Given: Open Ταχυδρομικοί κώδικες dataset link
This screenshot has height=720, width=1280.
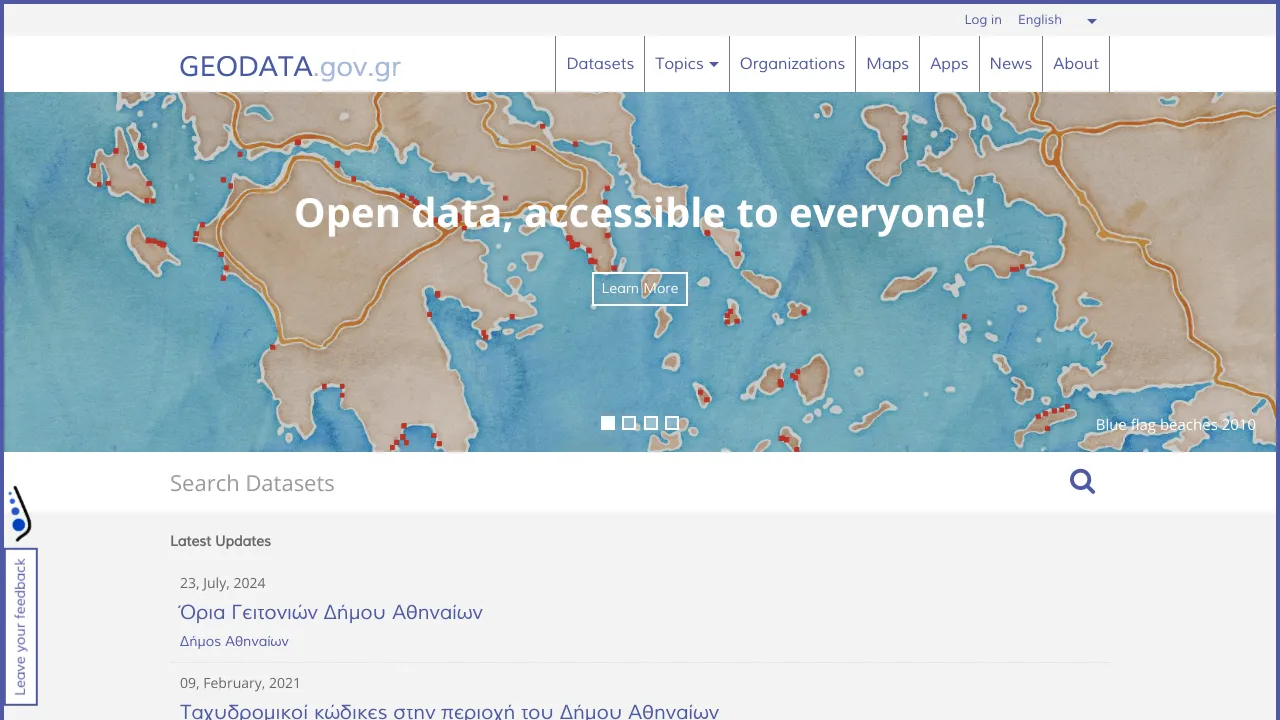Looking at the screenshot, I should [449, 711].
